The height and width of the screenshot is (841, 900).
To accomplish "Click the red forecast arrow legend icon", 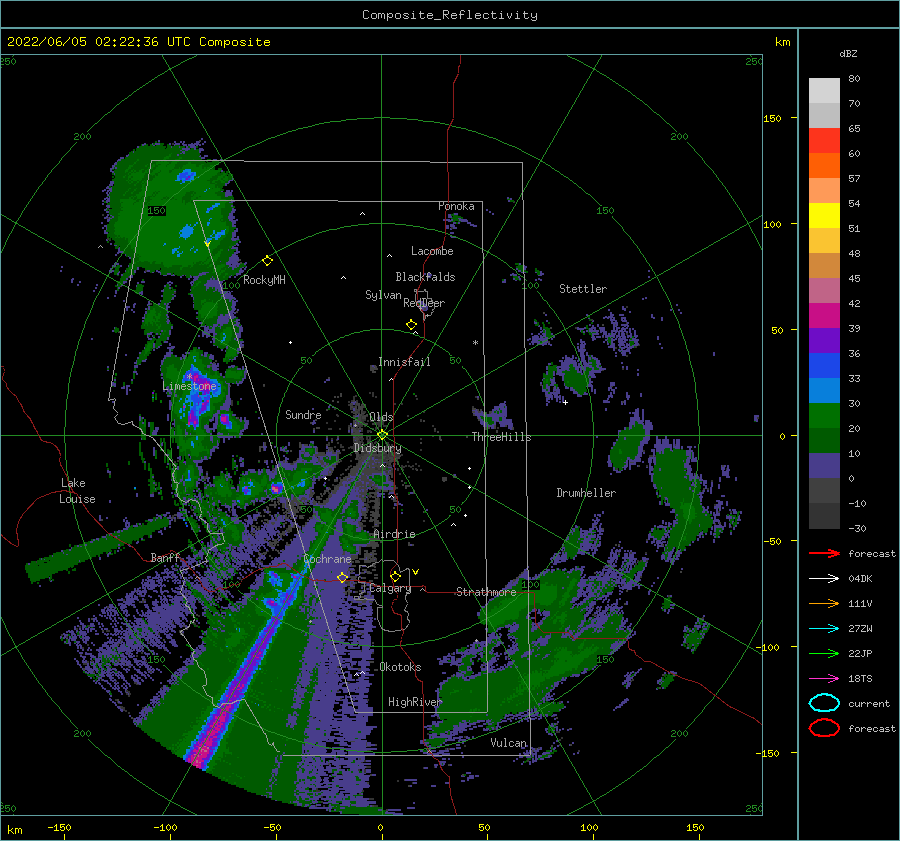I will (x=824, y=553).
